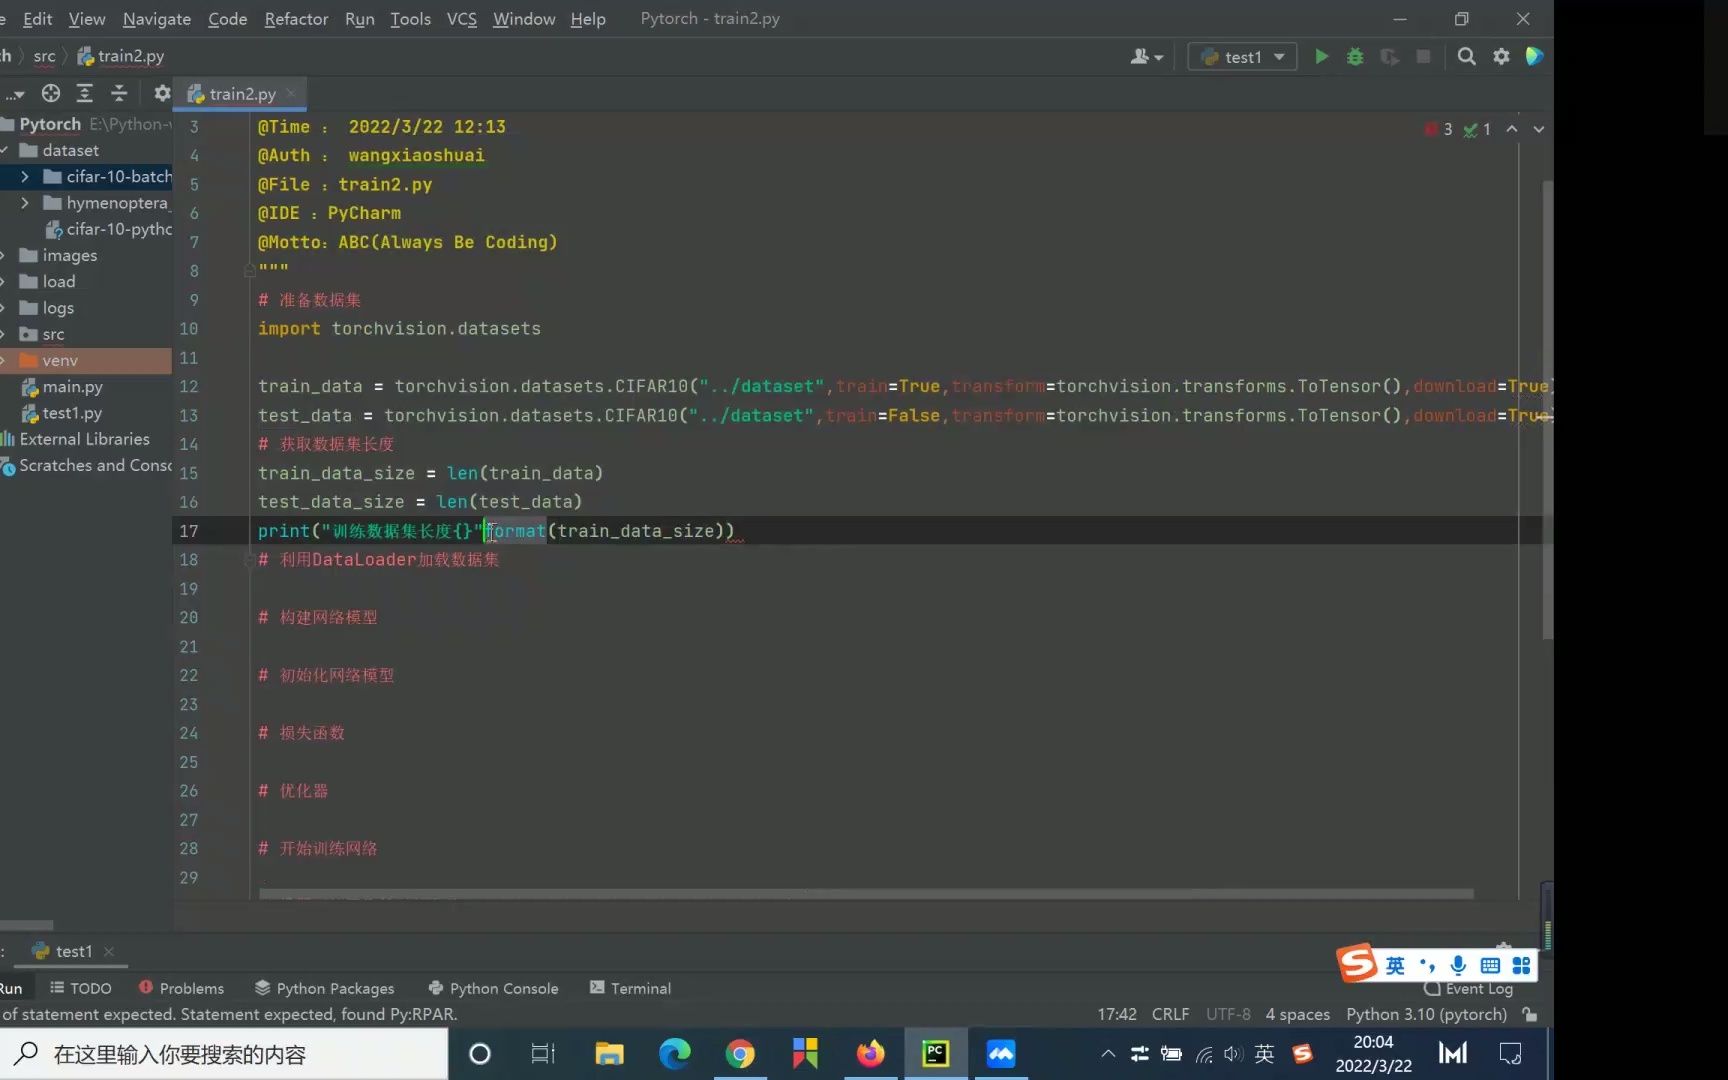The image size is (1728, 1080).
Task: Click the 17:42 cursor position in status bar
Action: (1117, 1014)
